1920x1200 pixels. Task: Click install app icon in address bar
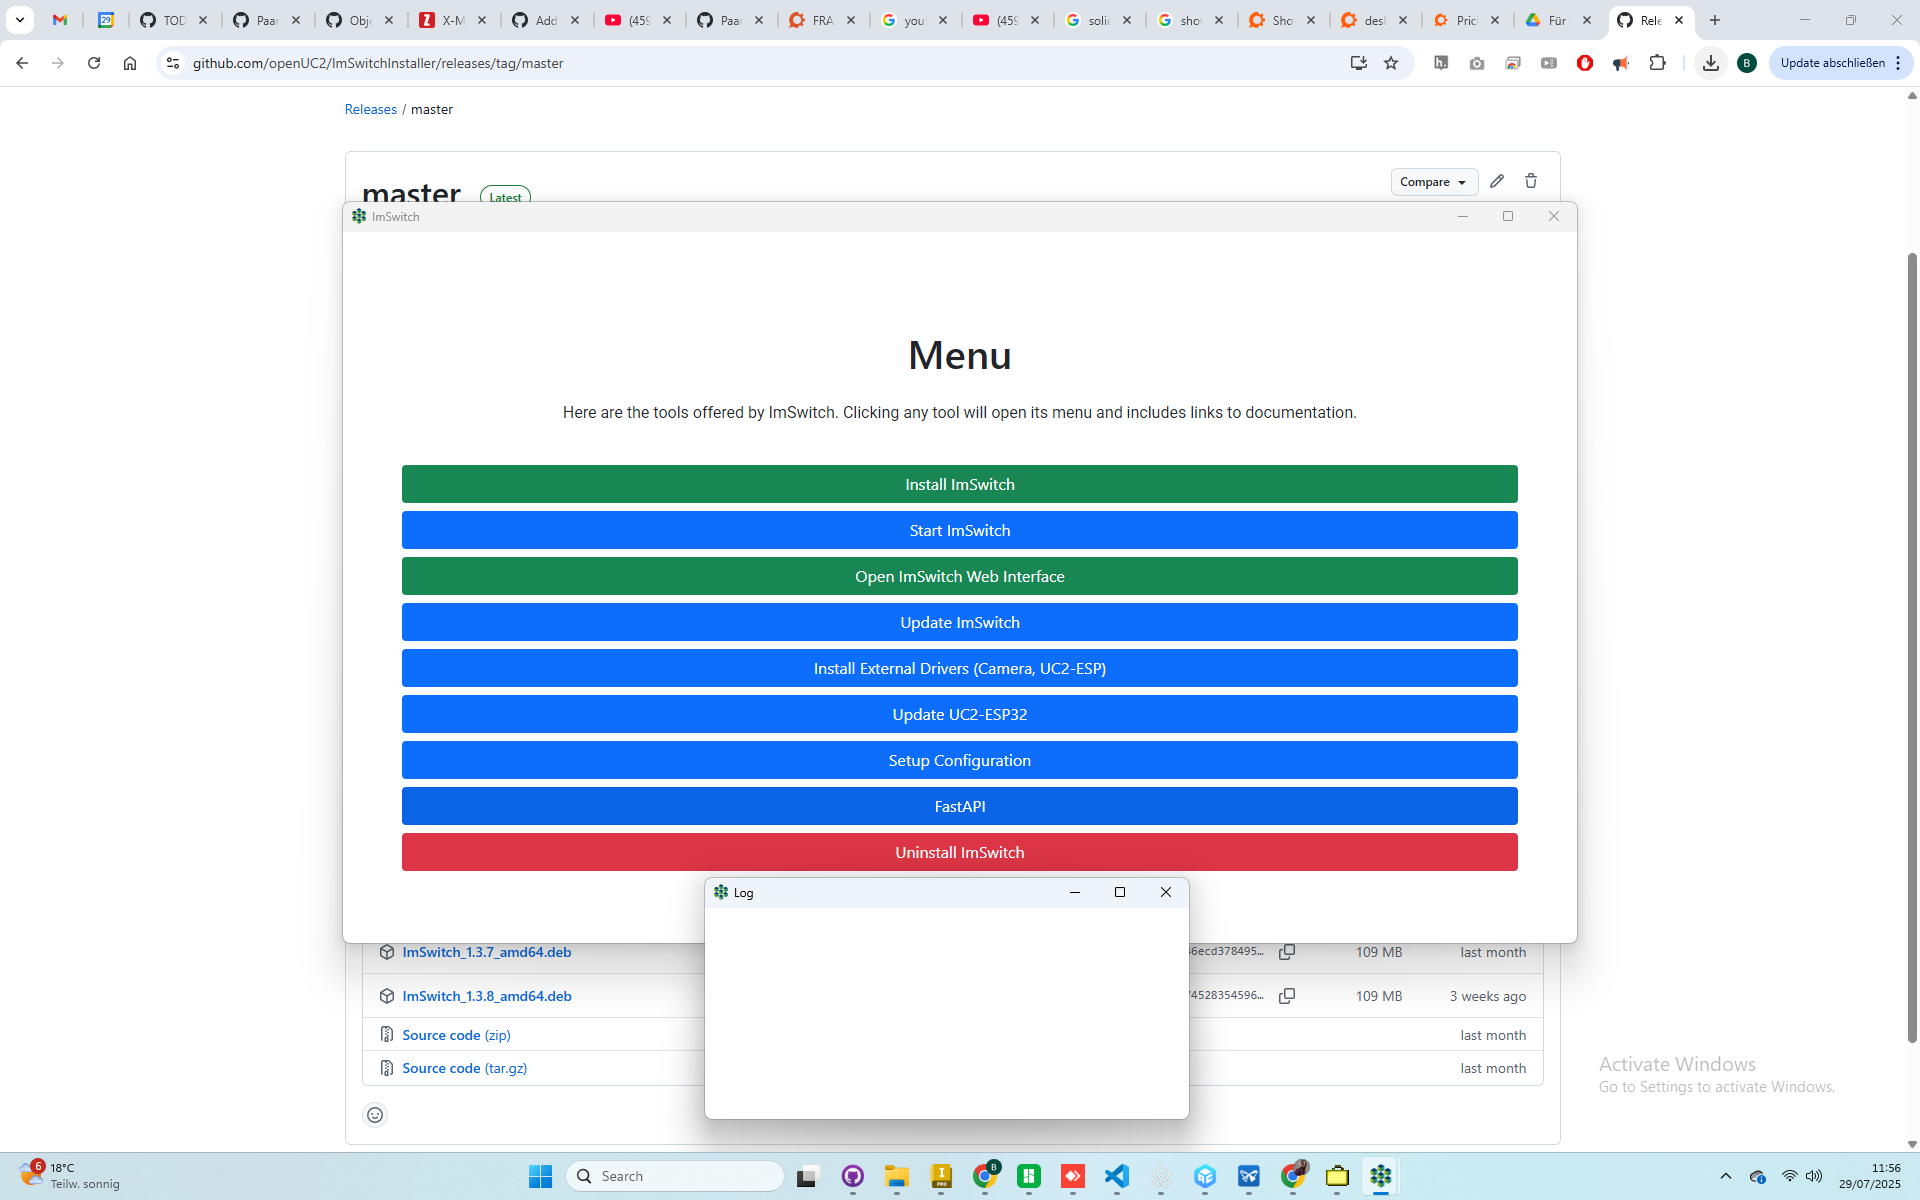click(x=1358, y=63)
